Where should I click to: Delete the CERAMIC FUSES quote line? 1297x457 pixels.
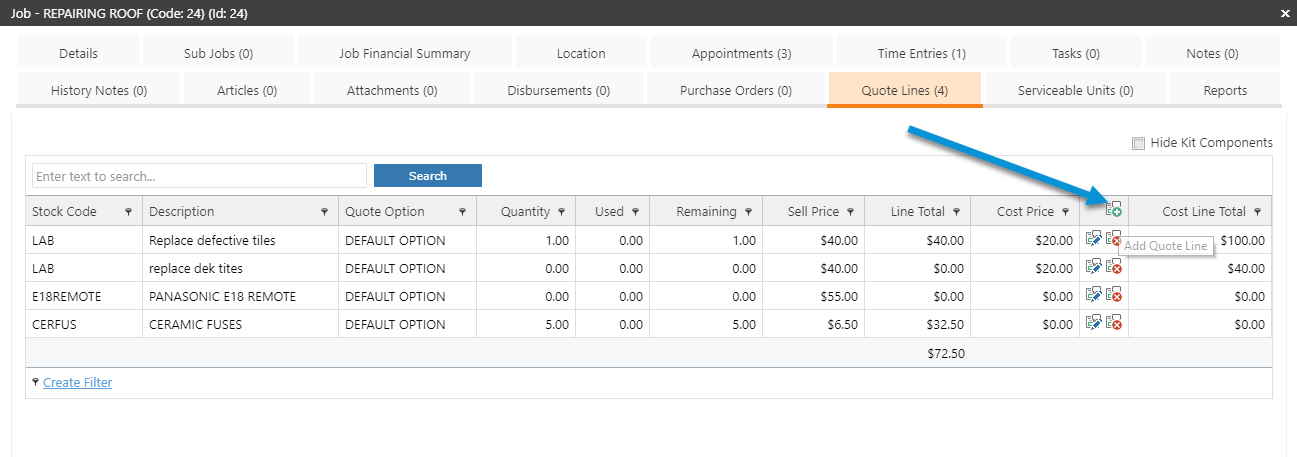pos(1114,323)
